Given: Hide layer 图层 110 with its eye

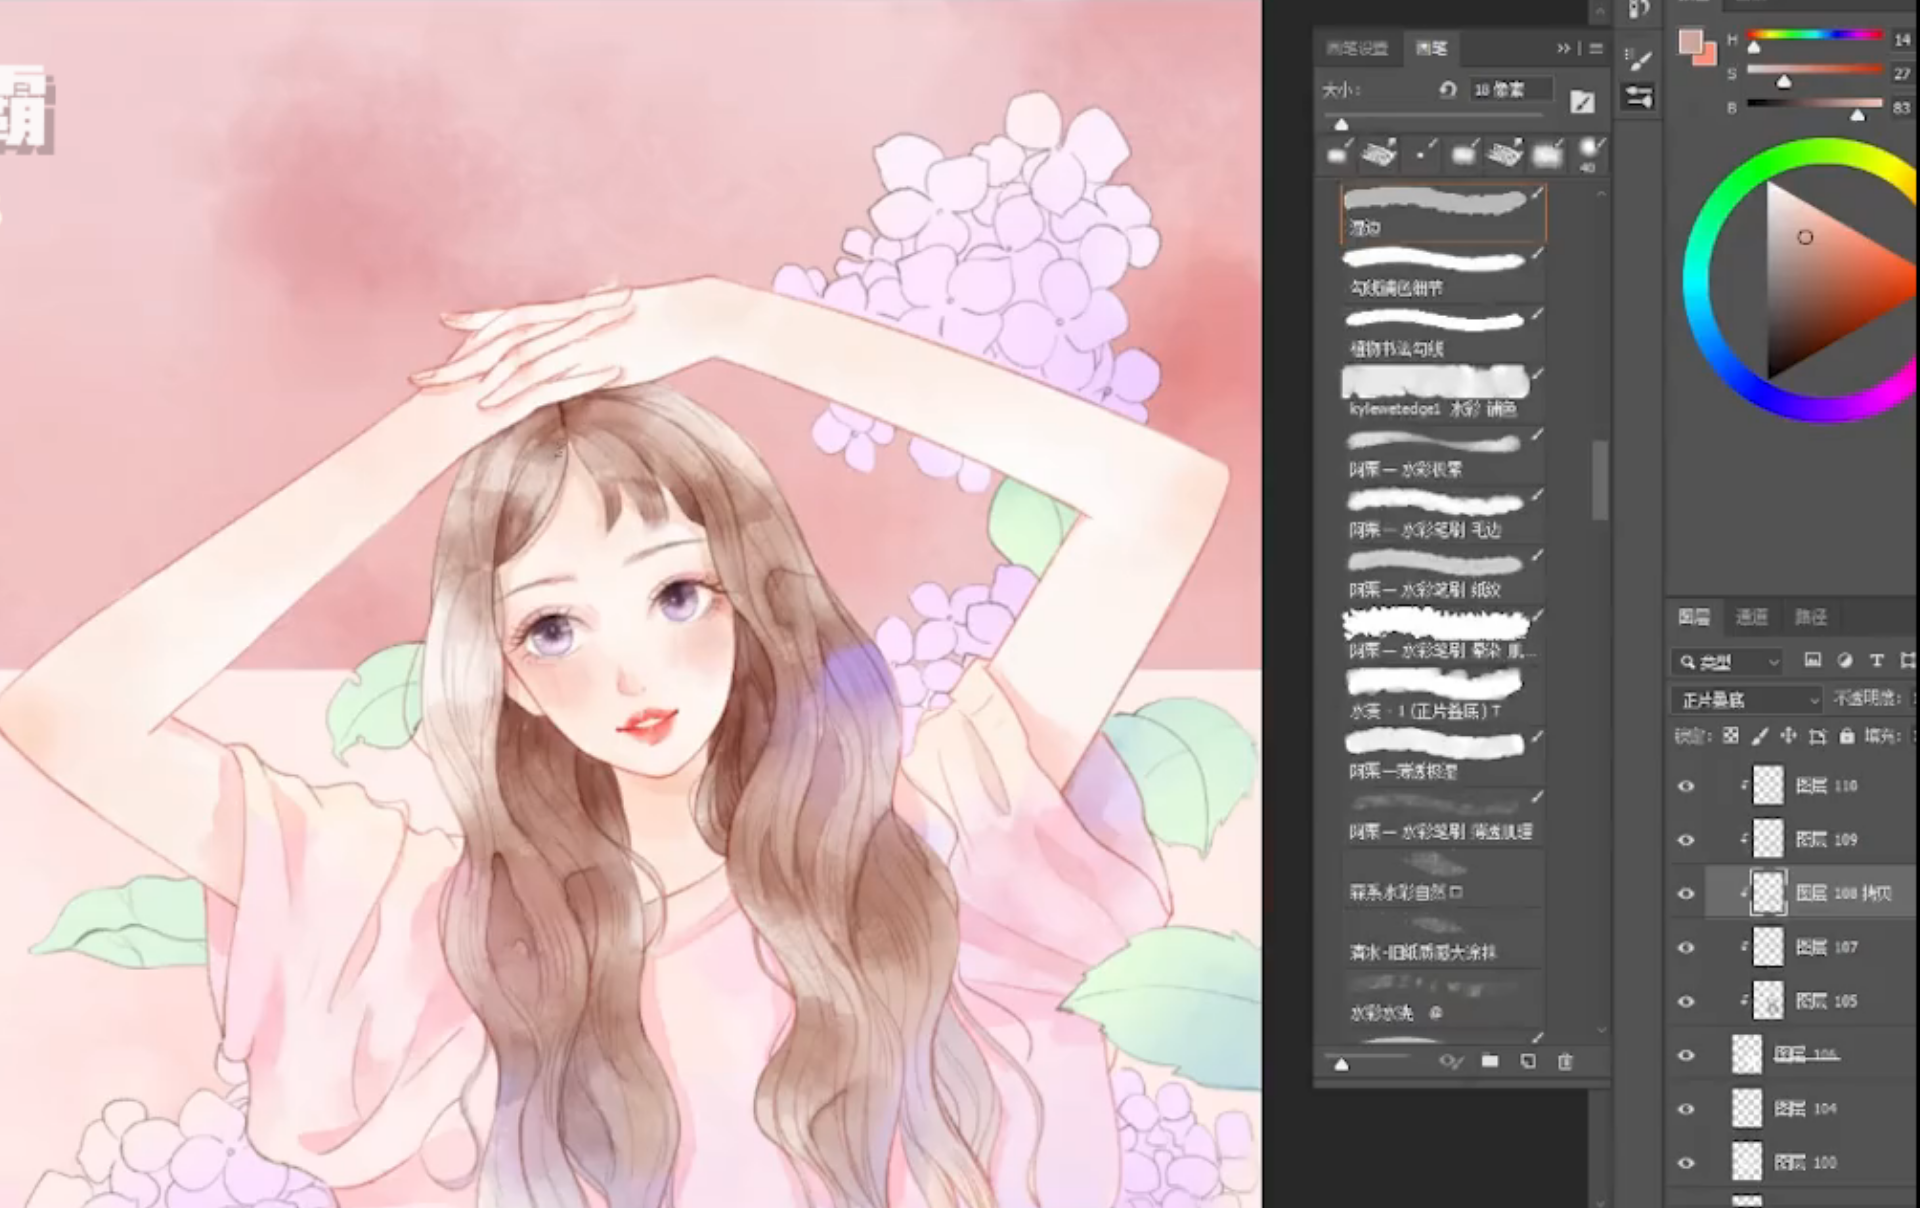Looking at the screenshot, I should coord(1686,786).
